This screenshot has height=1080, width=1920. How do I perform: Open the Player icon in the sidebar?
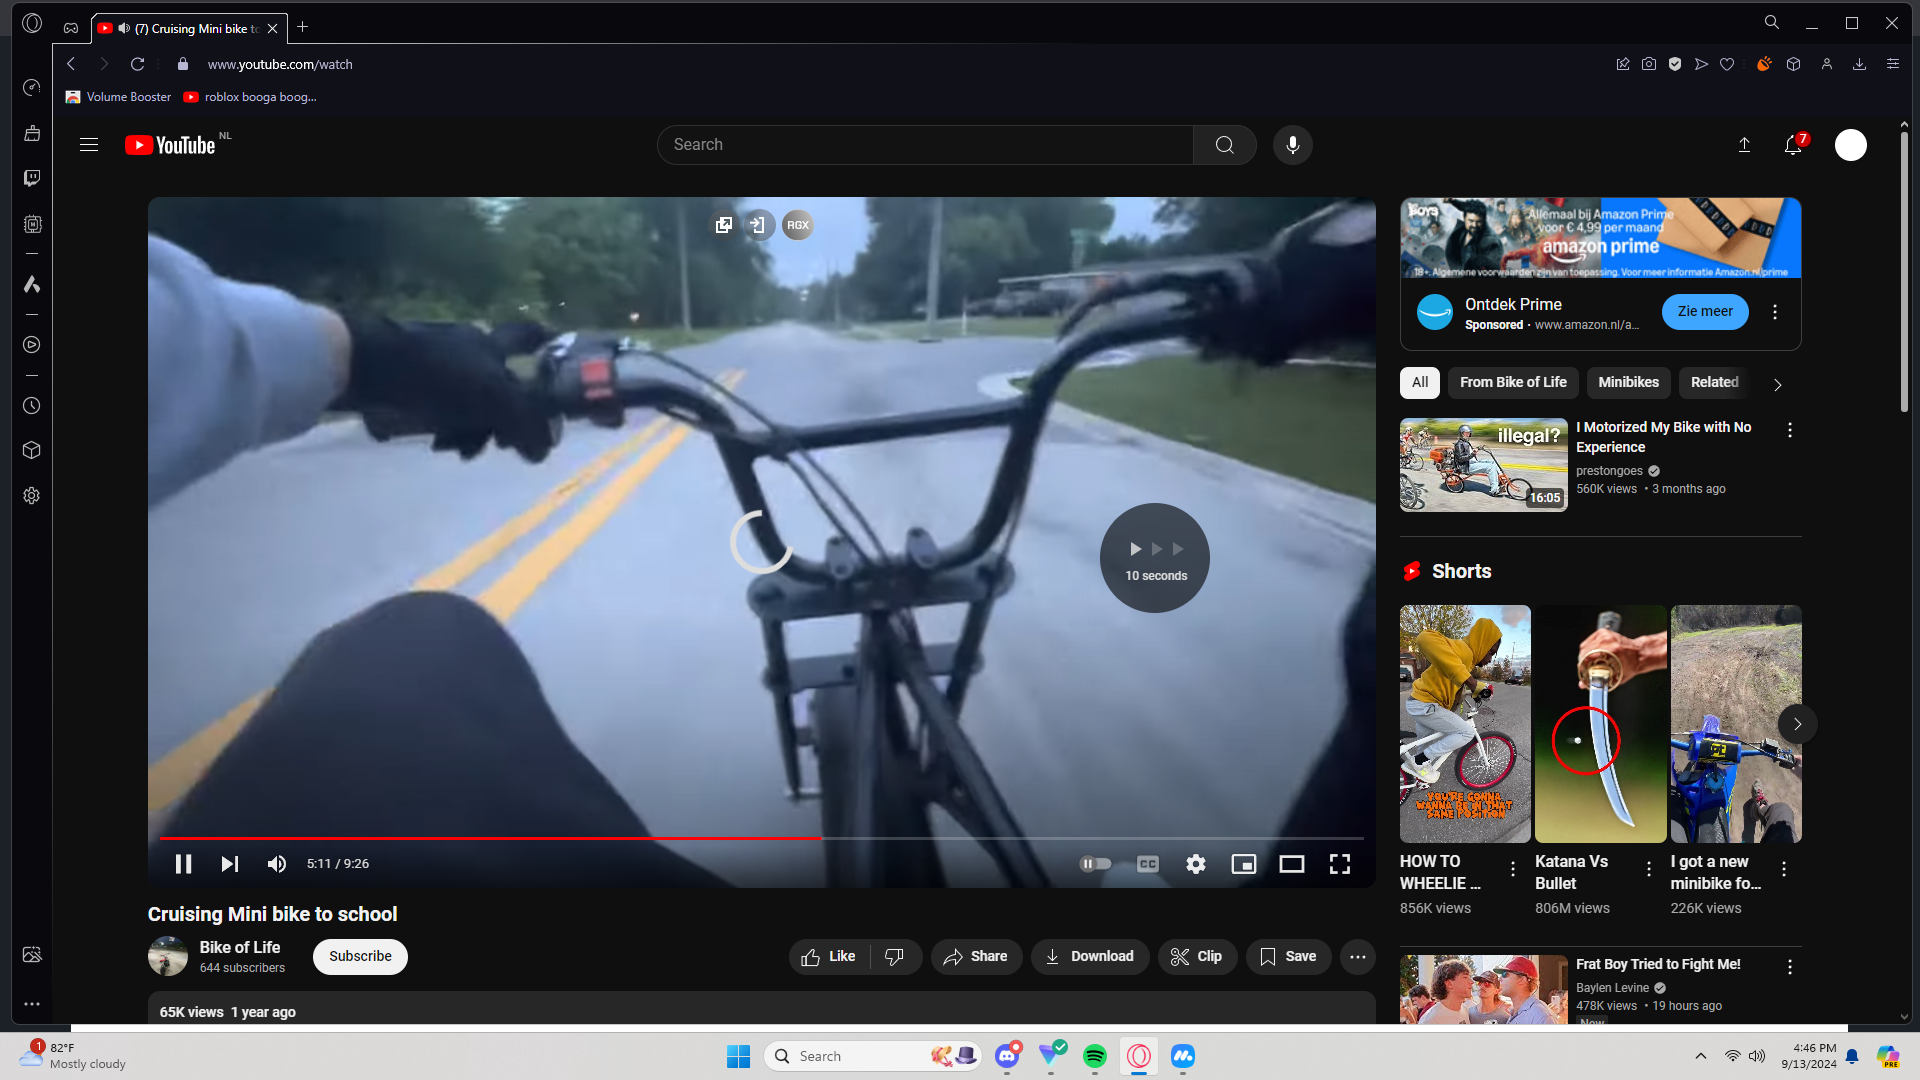pos(32,345)
